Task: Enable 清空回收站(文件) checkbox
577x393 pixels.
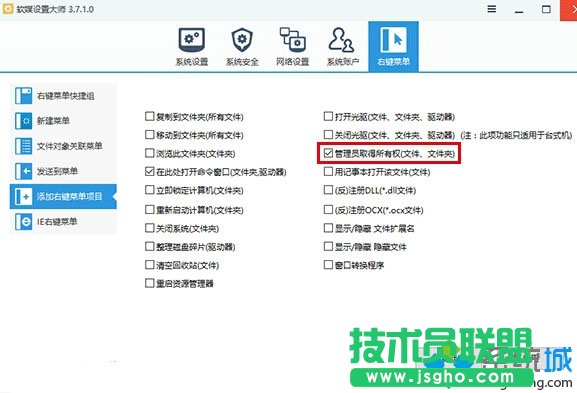Action: click(x=149, y=265)
